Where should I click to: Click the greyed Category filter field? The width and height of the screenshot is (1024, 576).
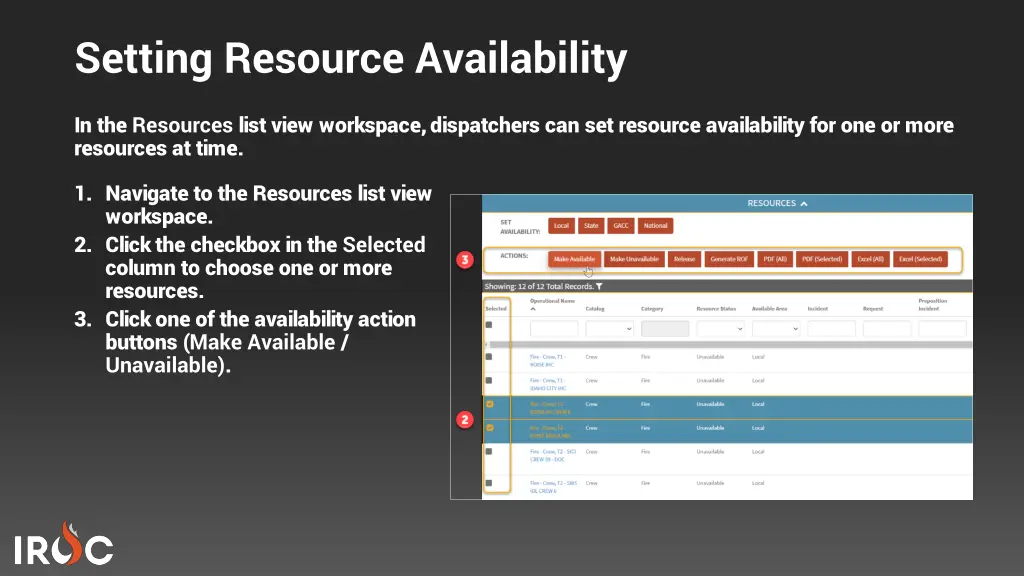click(x=665, y=328)
